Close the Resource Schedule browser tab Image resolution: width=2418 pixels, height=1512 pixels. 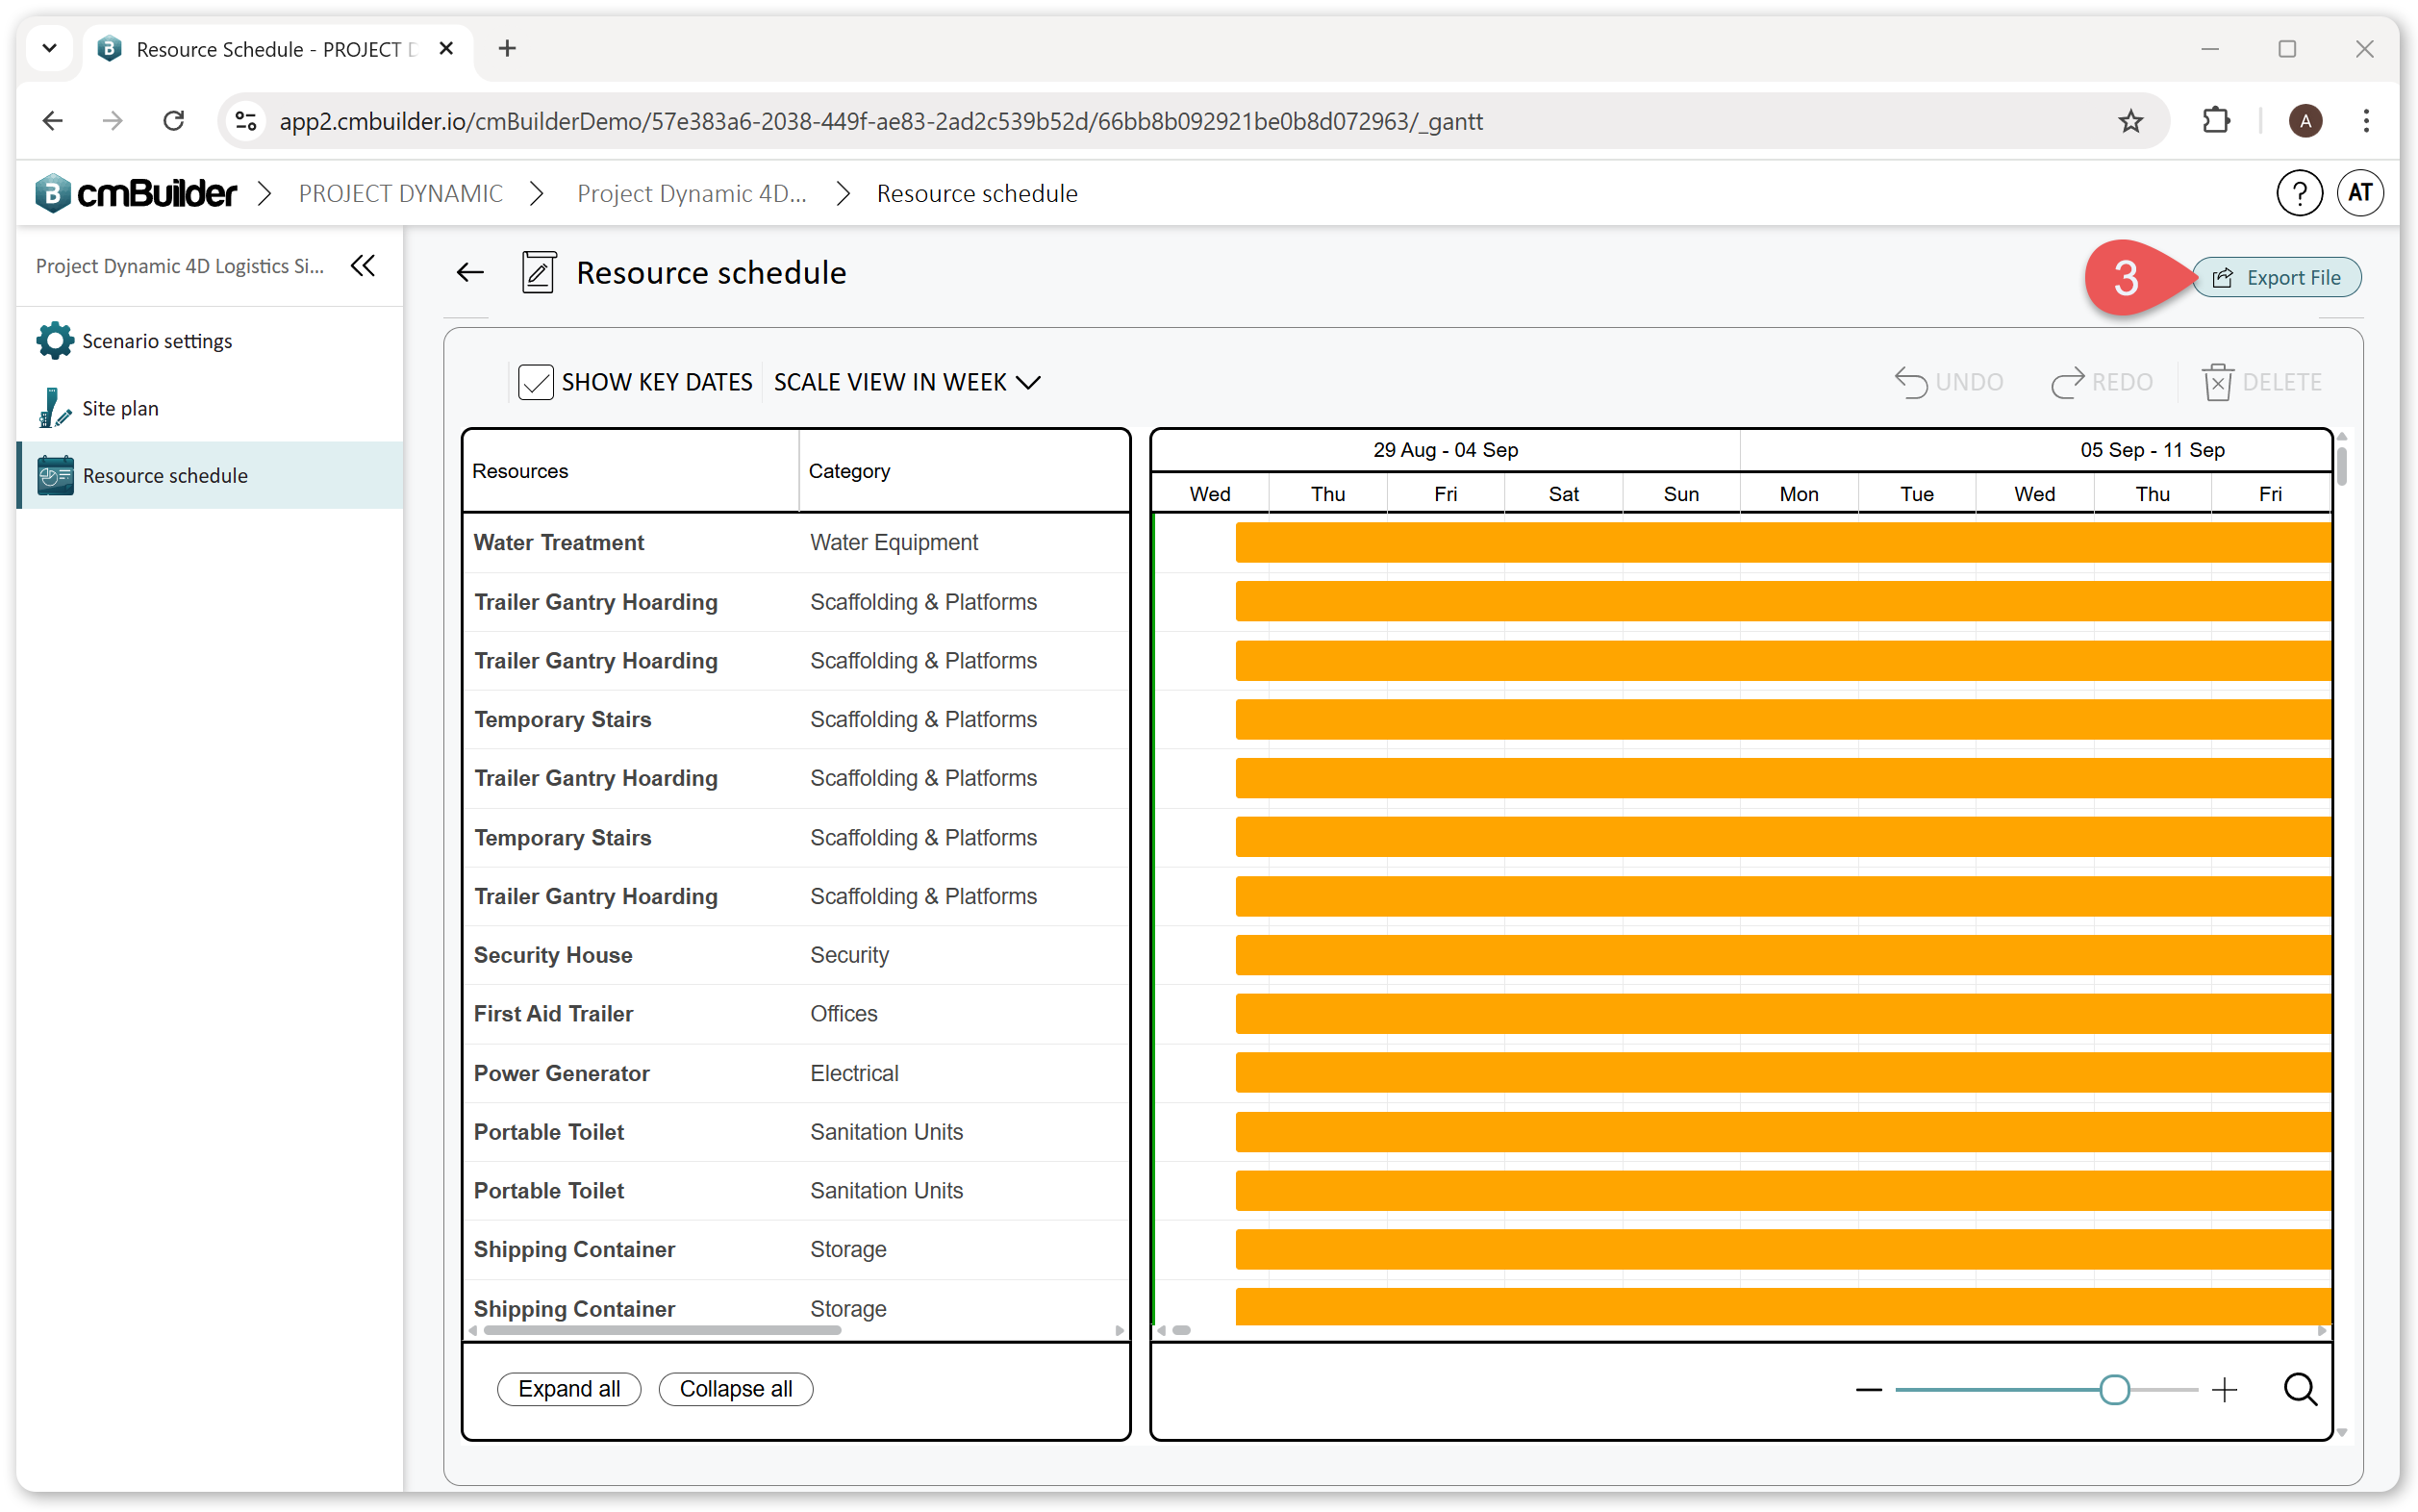[x=447, y=48]
